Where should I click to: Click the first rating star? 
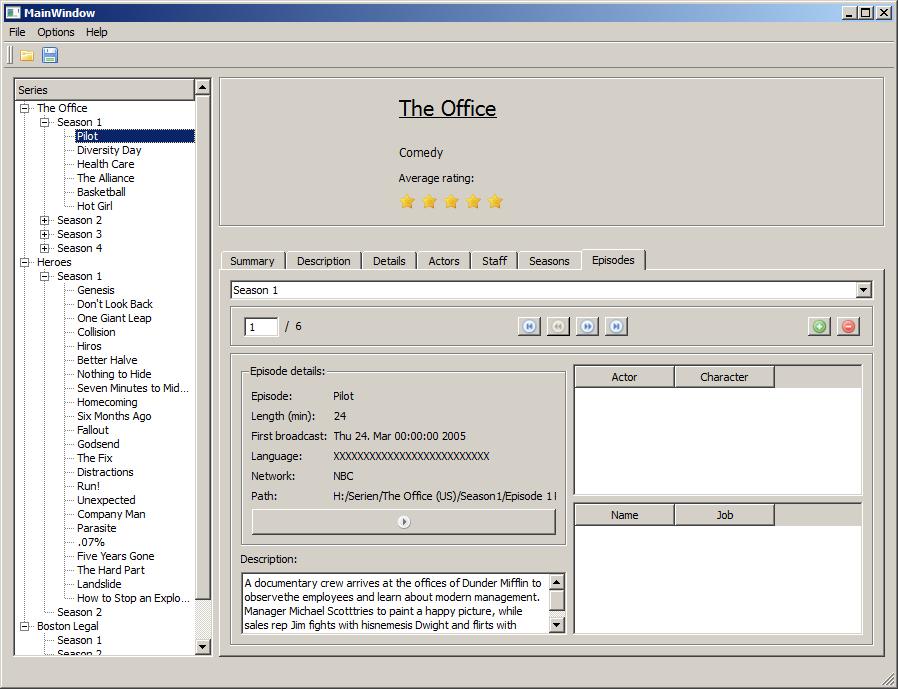coord(407,202)
